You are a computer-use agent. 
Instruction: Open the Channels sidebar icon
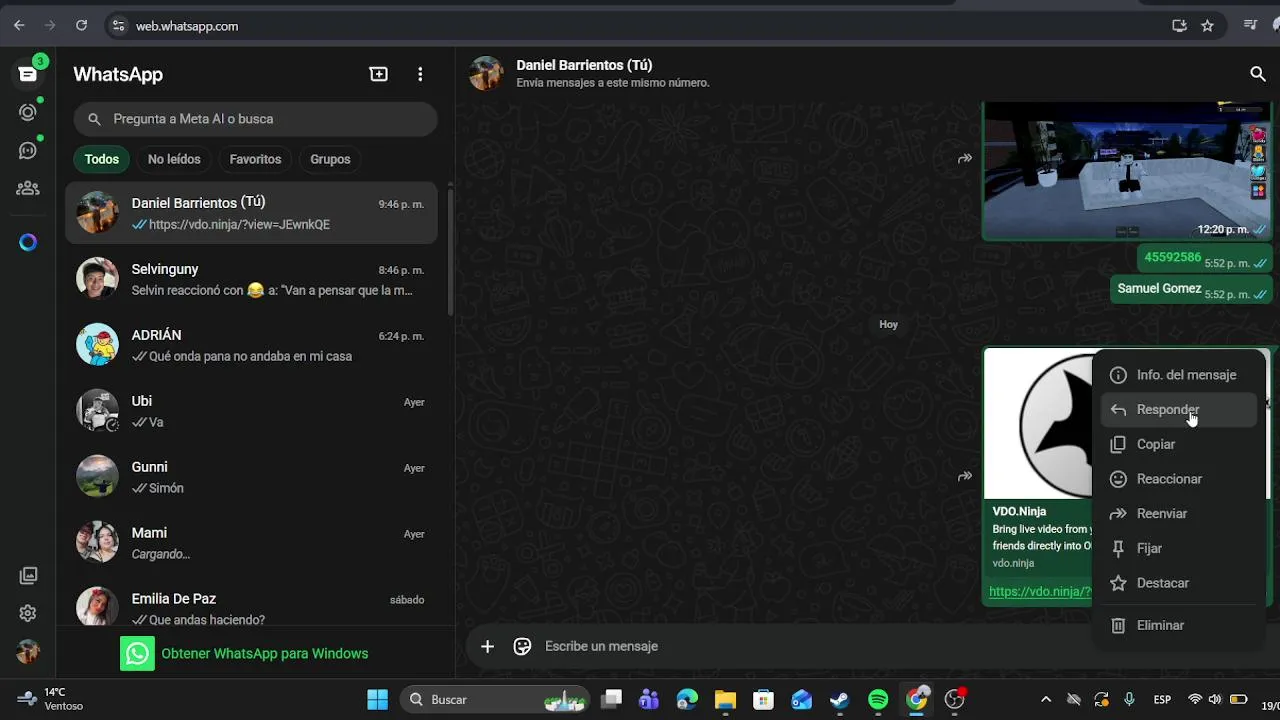(x=28, y=150)
